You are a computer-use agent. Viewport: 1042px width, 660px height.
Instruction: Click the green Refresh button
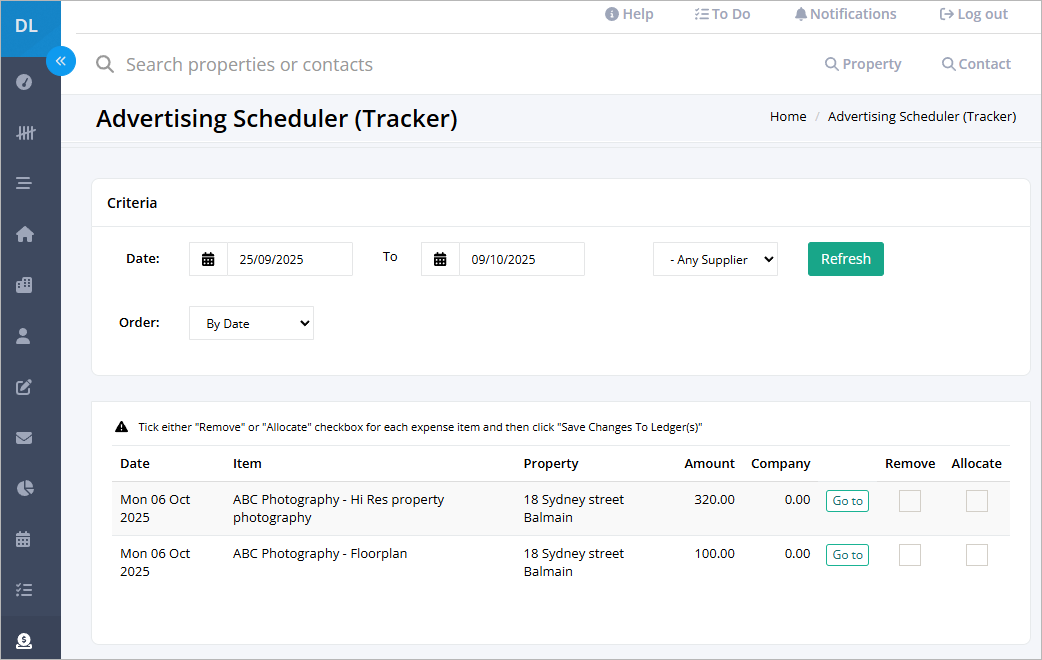(845, 259)
